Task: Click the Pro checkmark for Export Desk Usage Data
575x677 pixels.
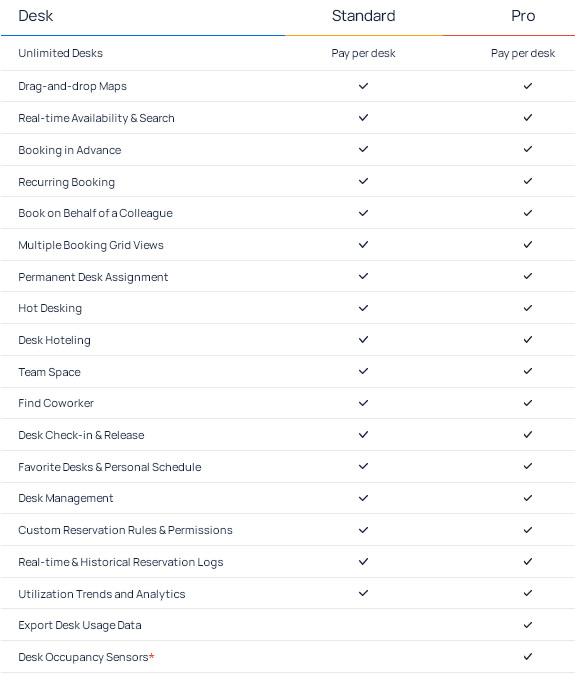Action: coord(528,625)
